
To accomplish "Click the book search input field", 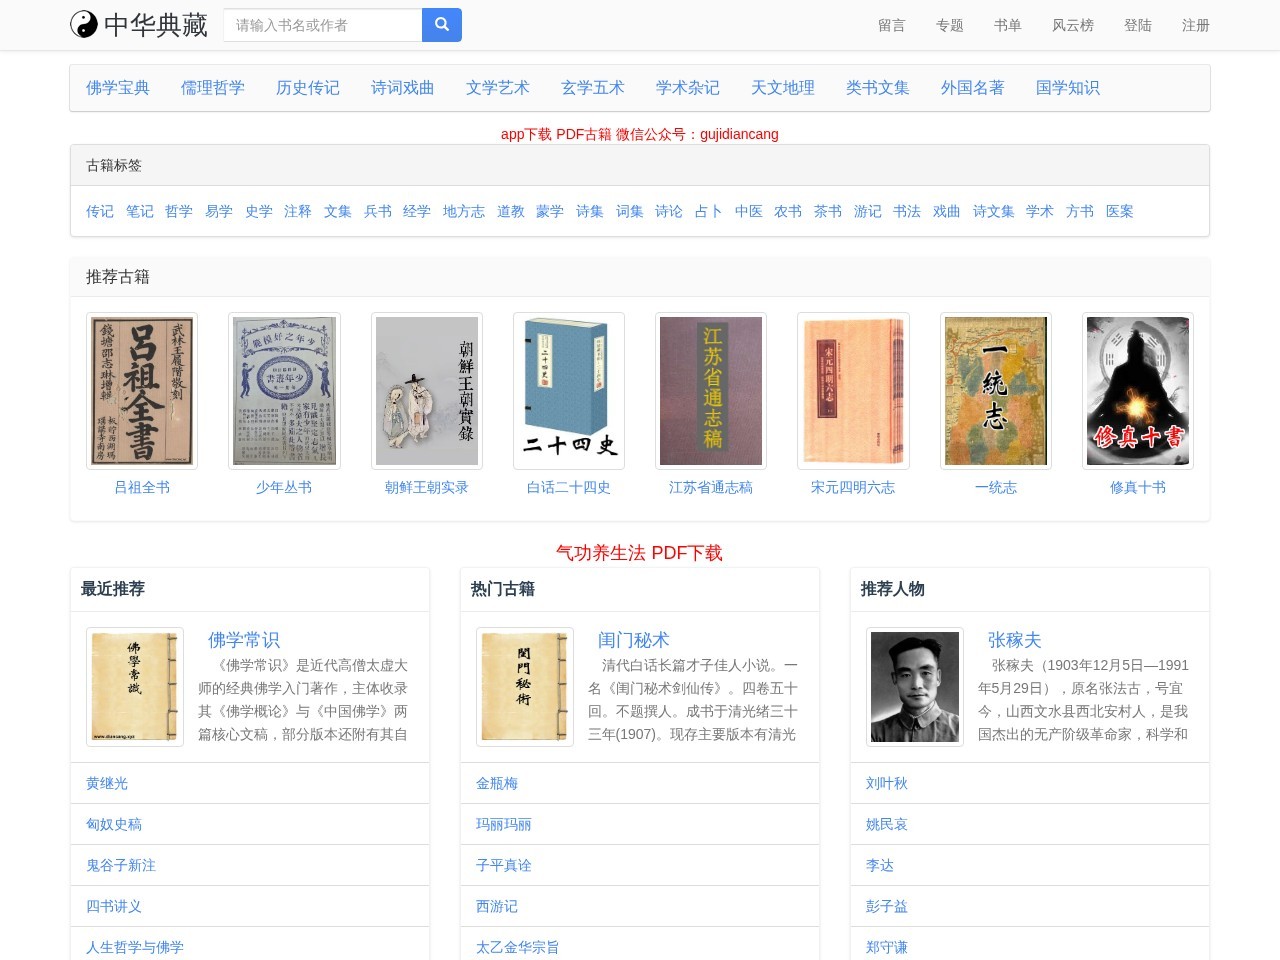I will pyautogui.click(x=322, y=25).
